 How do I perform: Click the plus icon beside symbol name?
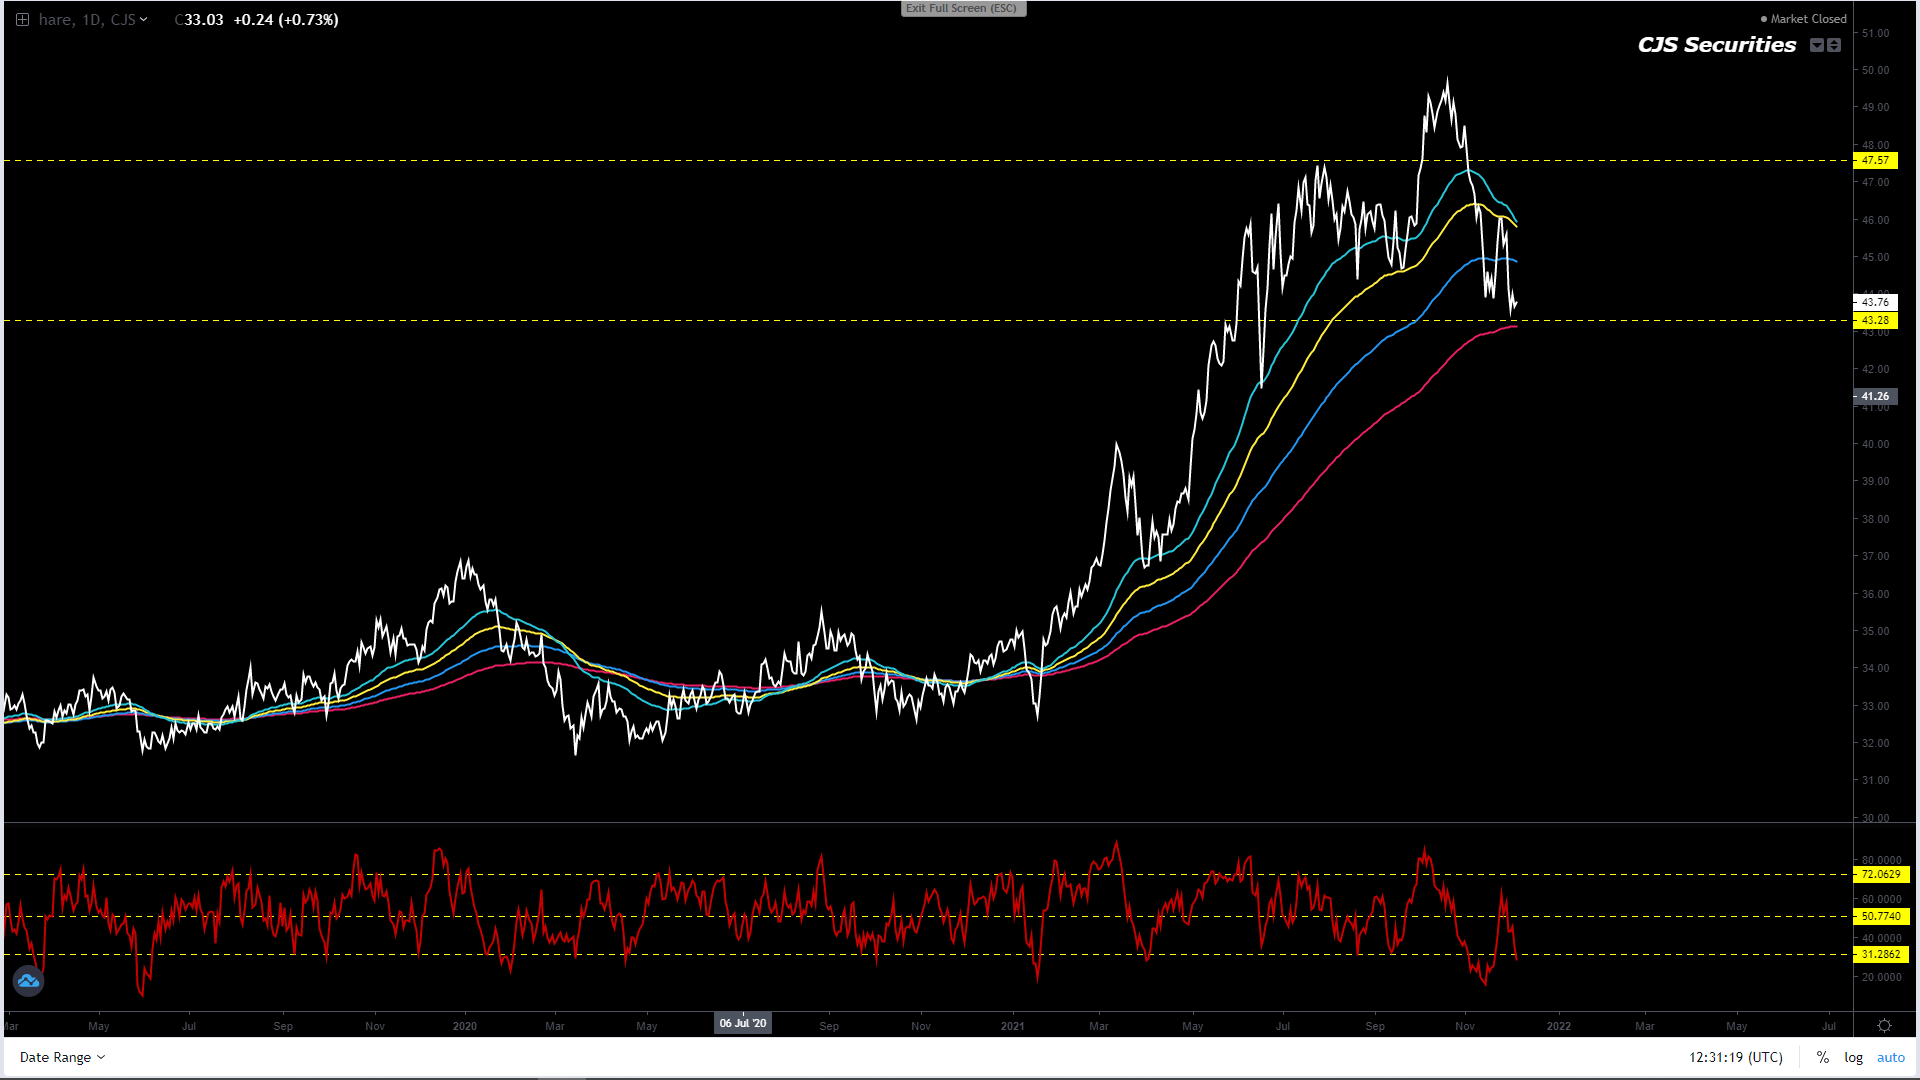pos(22,19)
